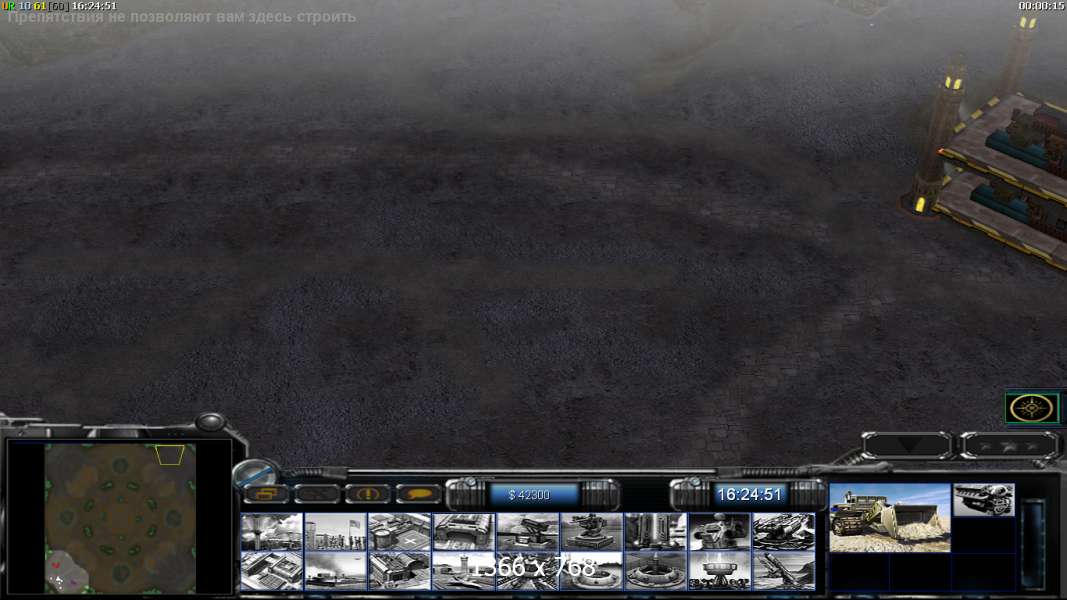The height and width of the screenshot is (600, 1067).
Task: Select the airfield with control tower
Action: [x=463, y=570]
